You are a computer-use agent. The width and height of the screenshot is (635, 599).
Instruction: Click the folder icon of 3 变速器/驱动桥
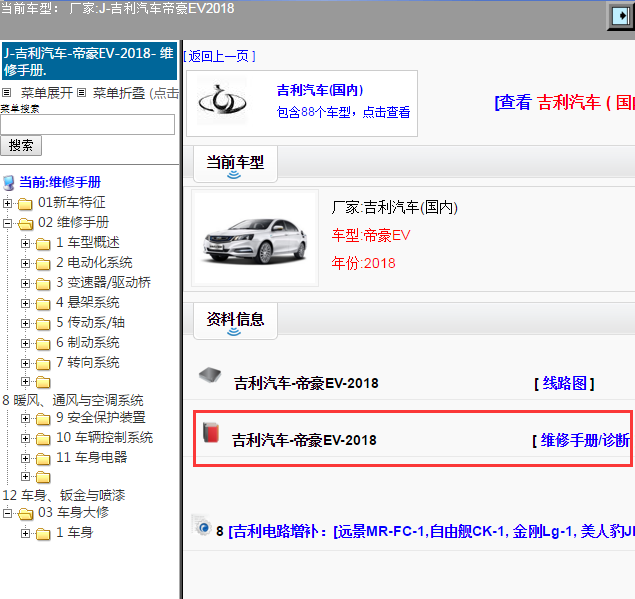(x=43, y=284)
